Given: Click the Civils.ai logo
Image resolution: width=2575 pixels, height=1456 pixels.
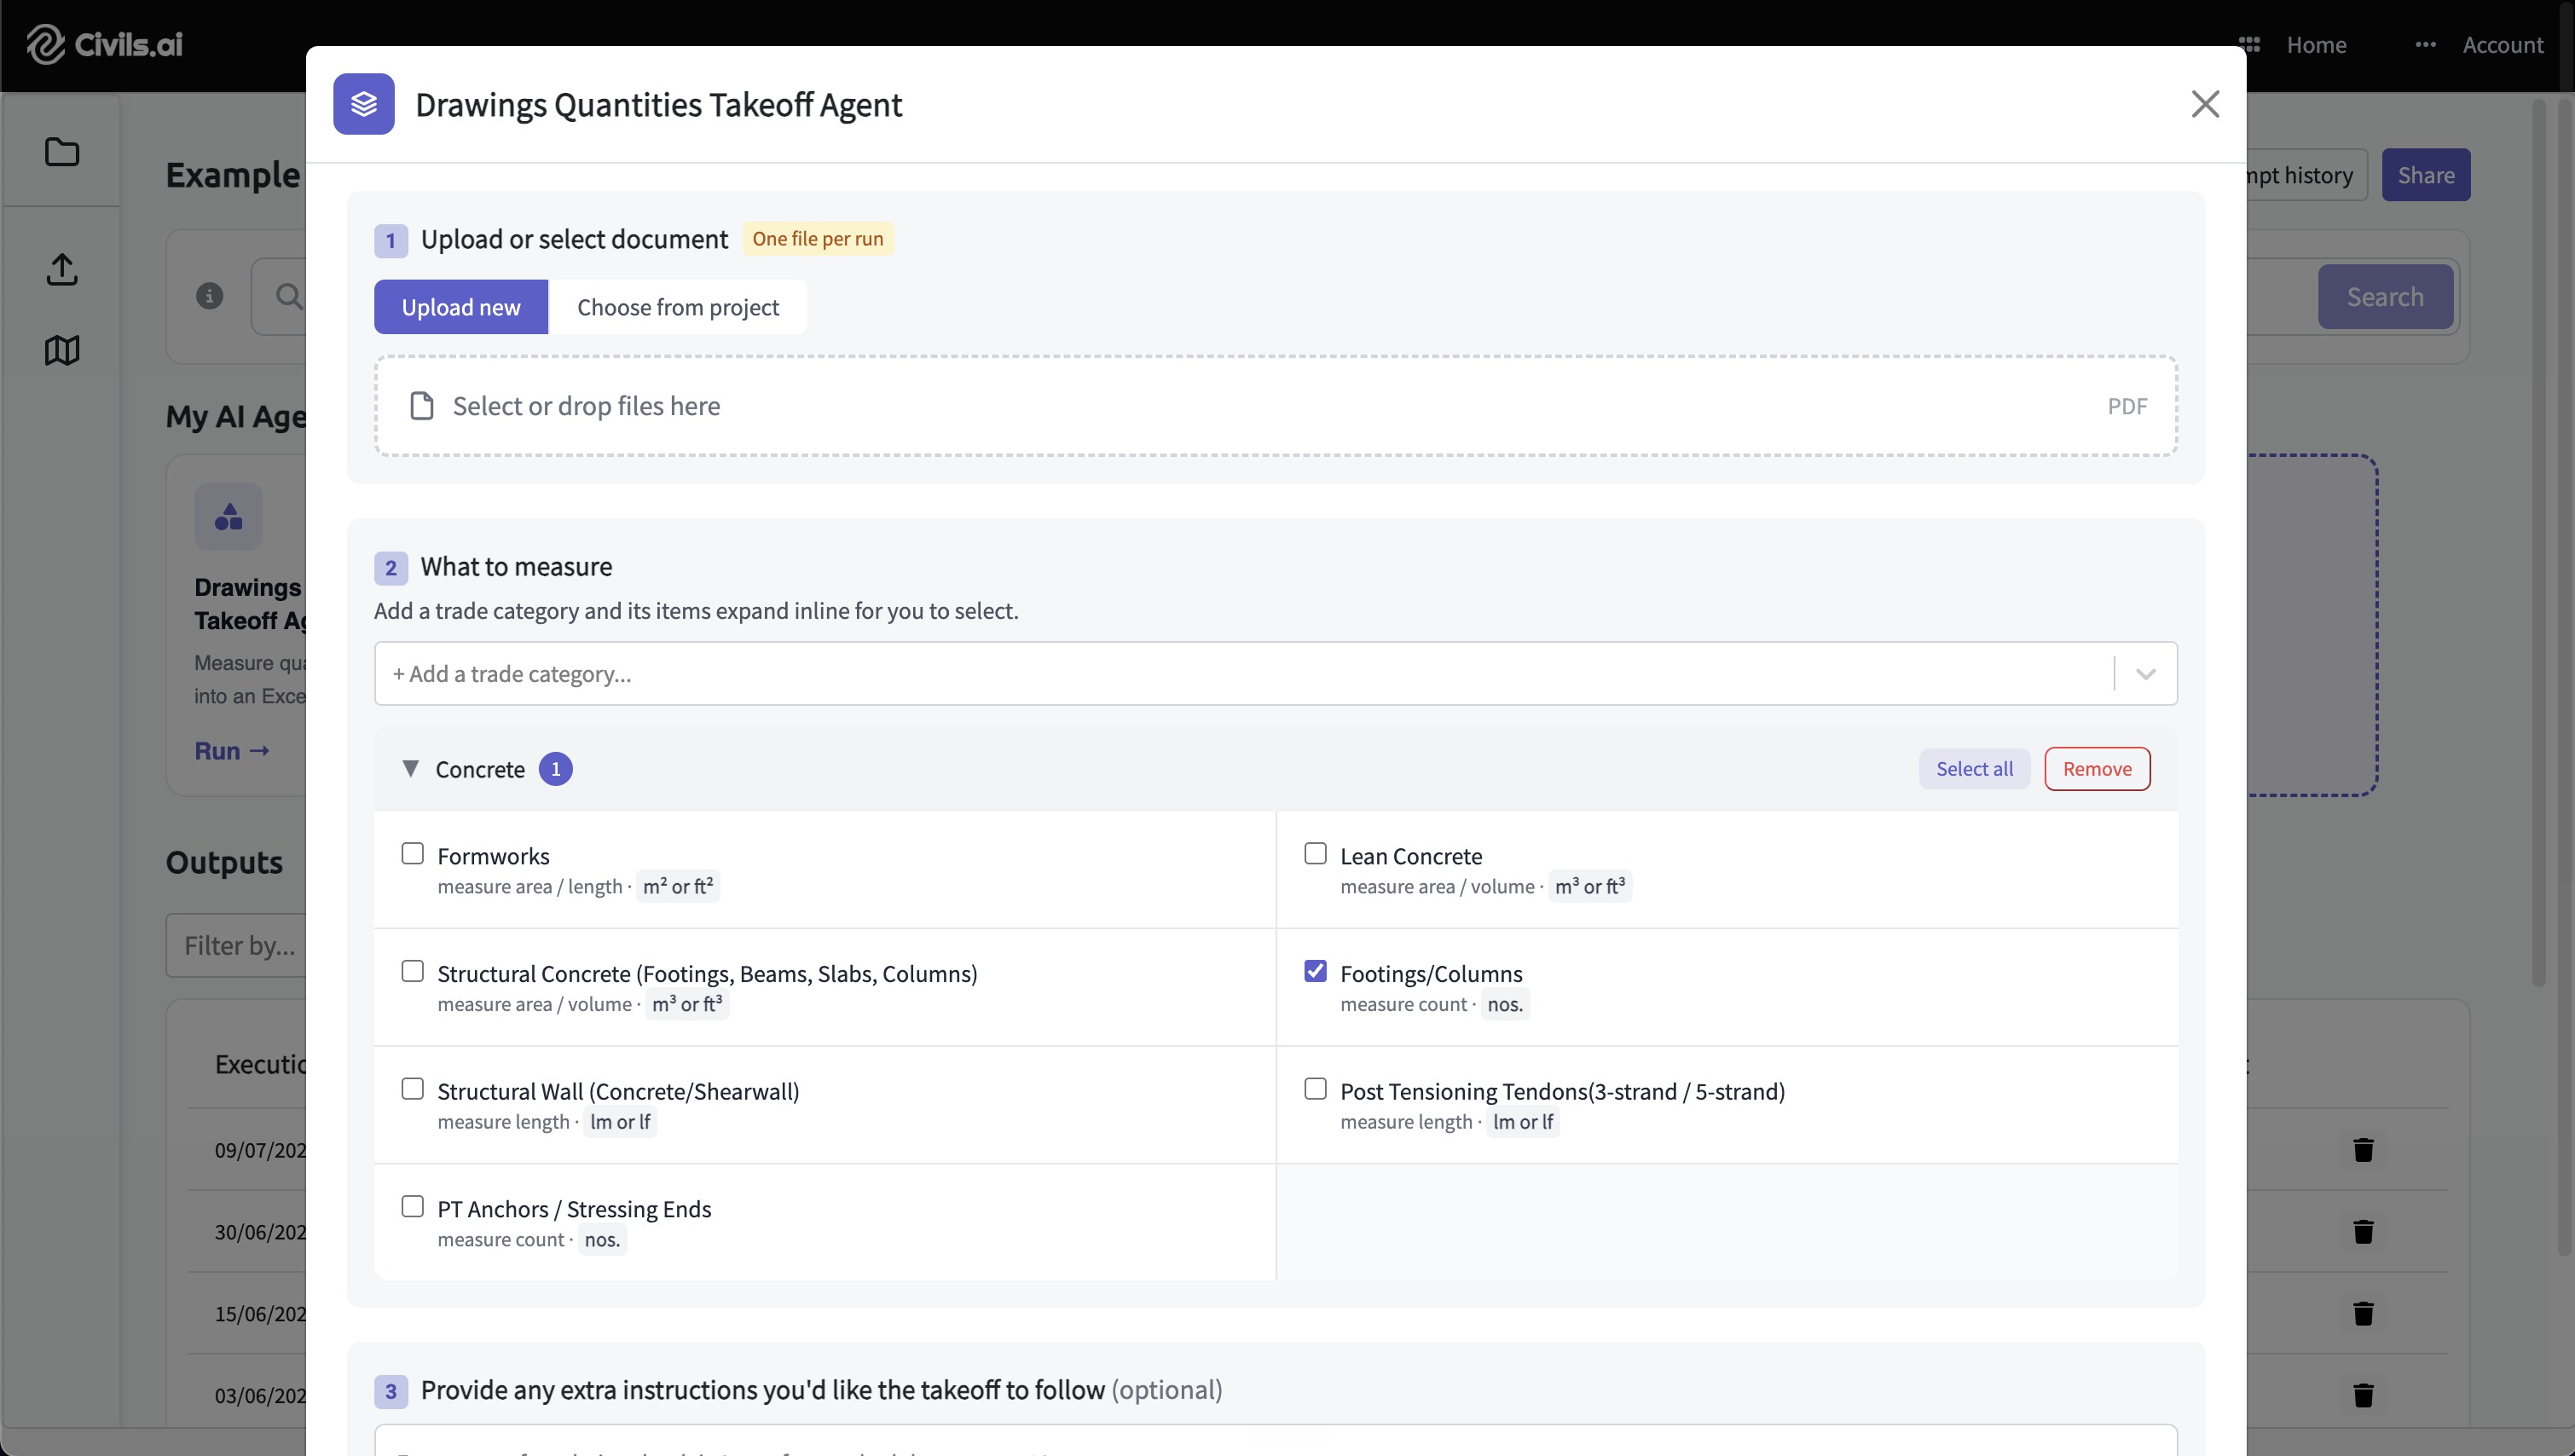Looking at the screenshot, I should tap(104, 44).
